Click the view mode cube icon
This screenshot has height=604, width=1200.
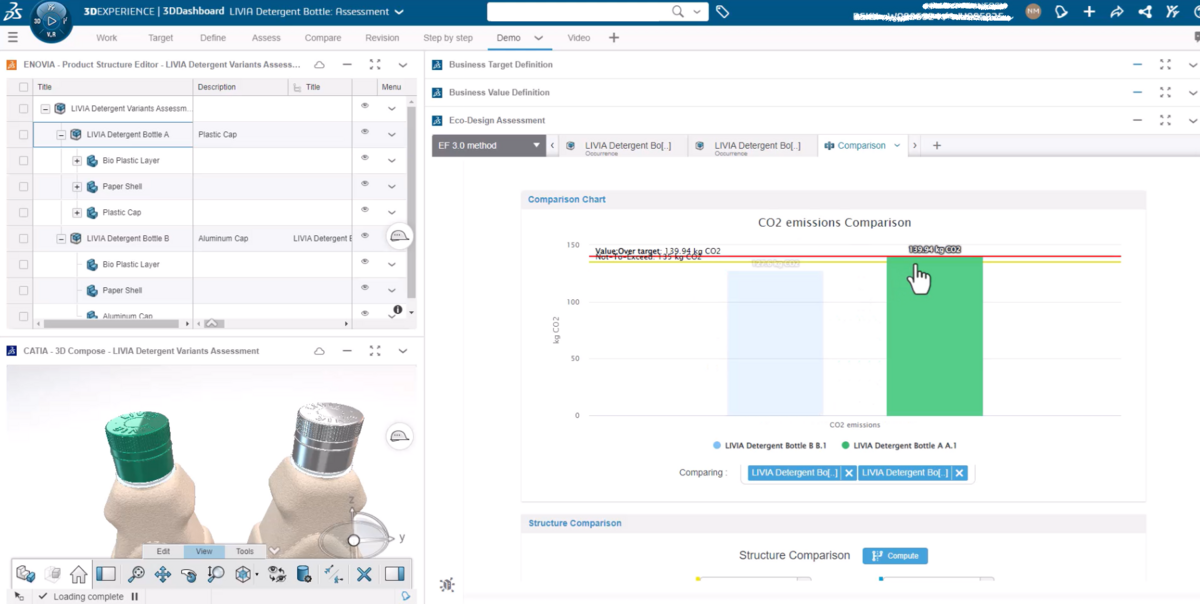click(x=243, y=574)
